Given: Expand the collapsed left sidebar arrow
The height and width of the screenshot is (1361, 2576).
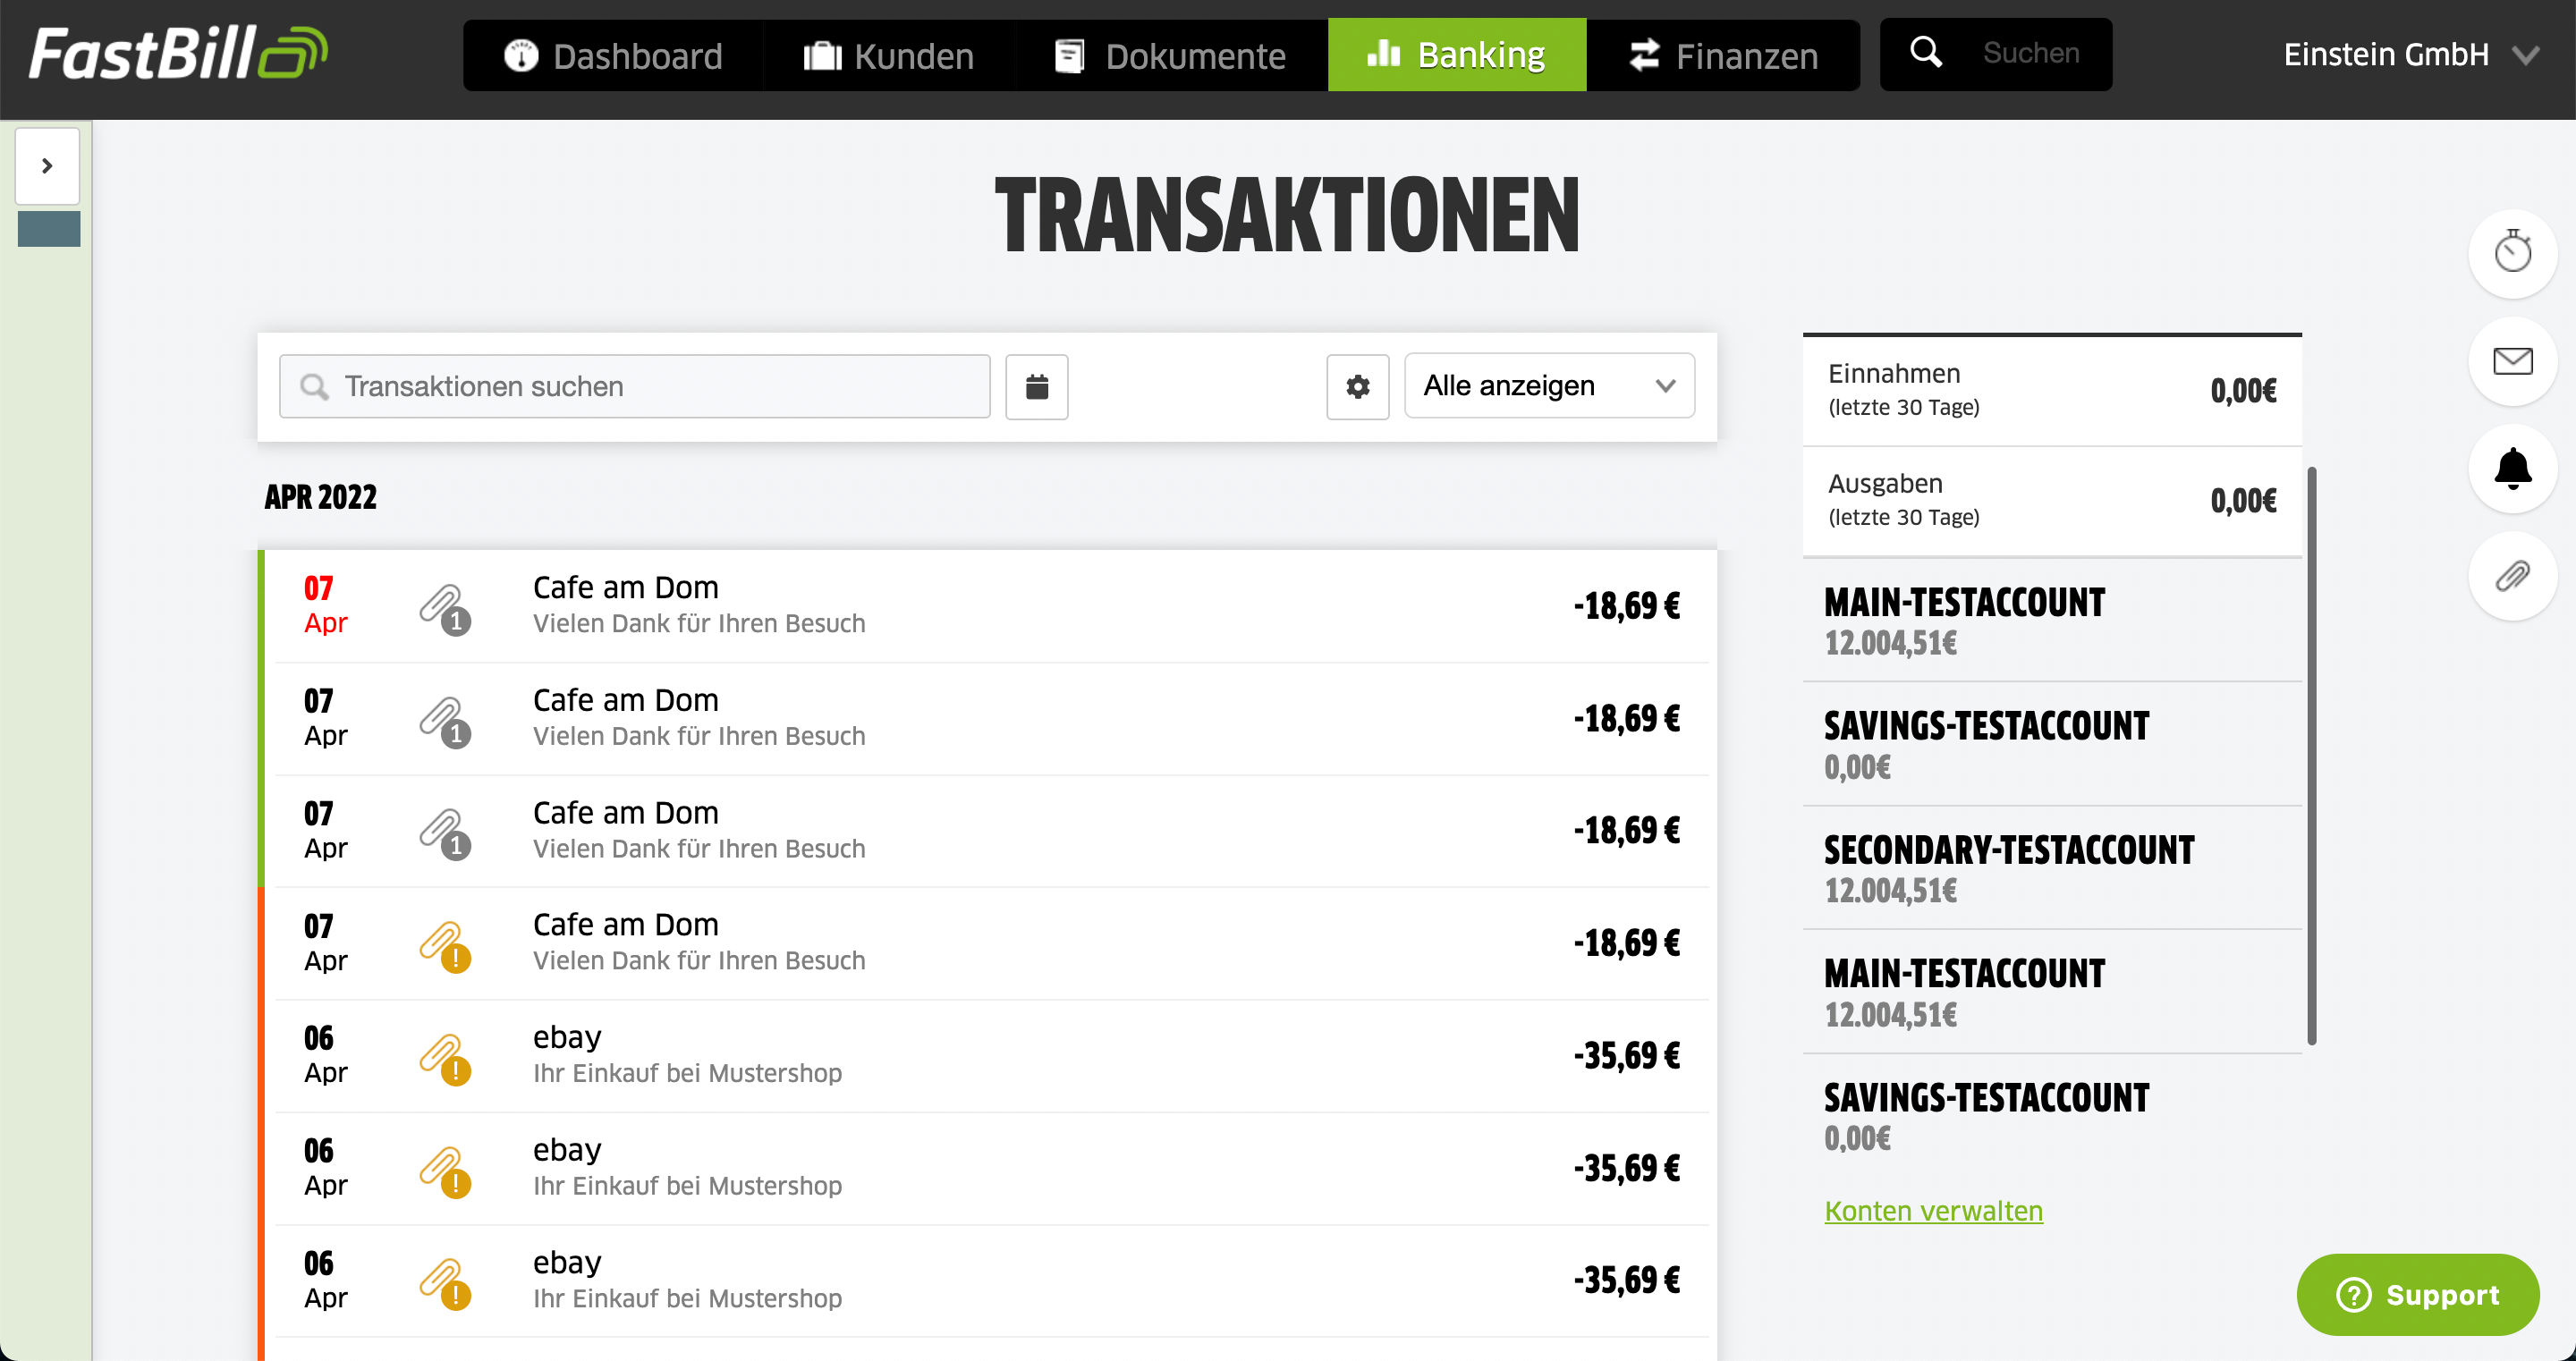Looking at the screenshot, I should point(47,166).
